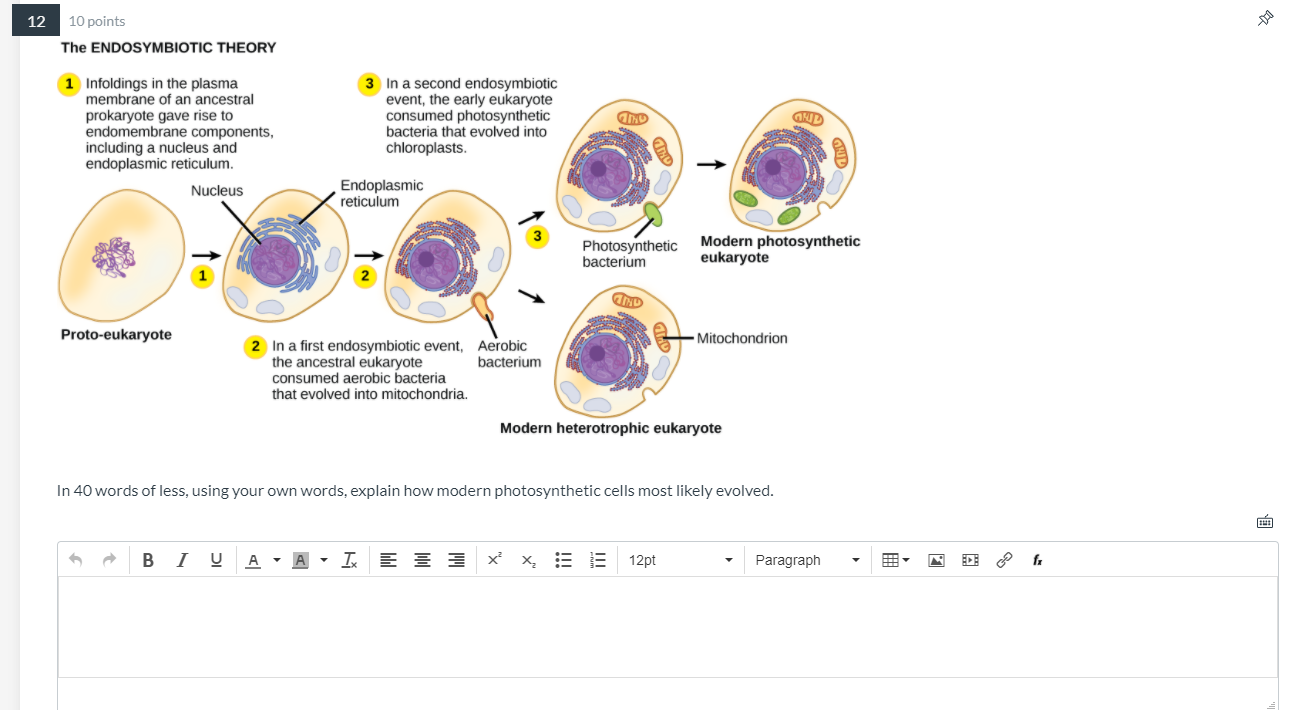
Task: Clear formatting of selected text
Action: coord(349,560)
